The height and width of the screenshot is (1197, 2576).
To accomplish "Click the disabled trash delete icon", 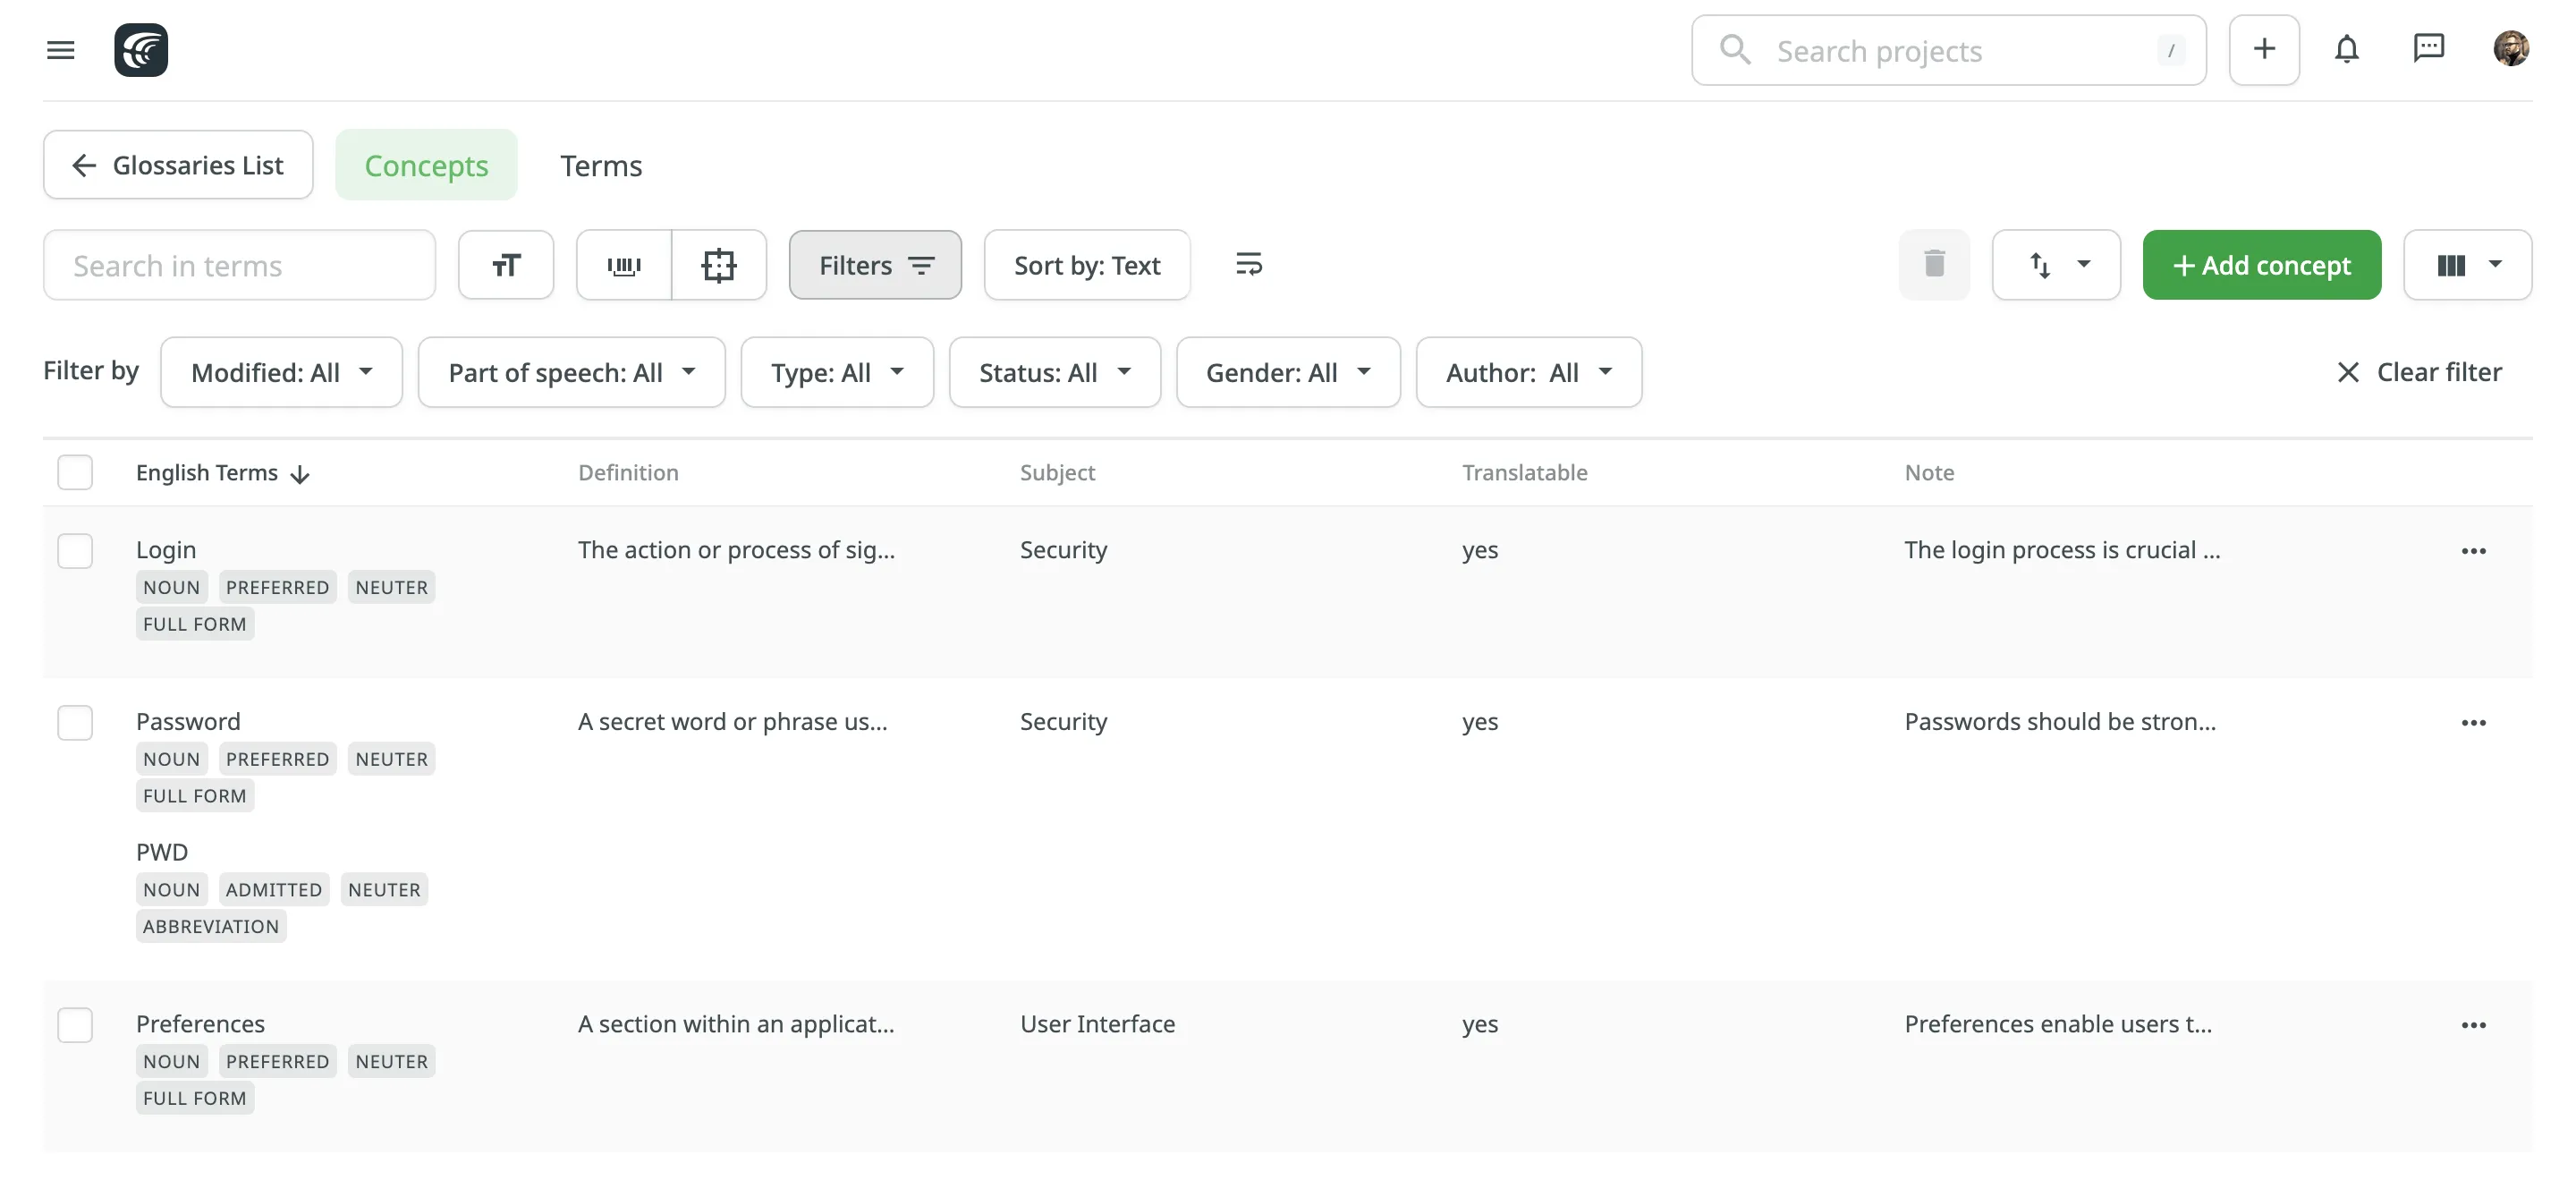I will coord(1934,265).
